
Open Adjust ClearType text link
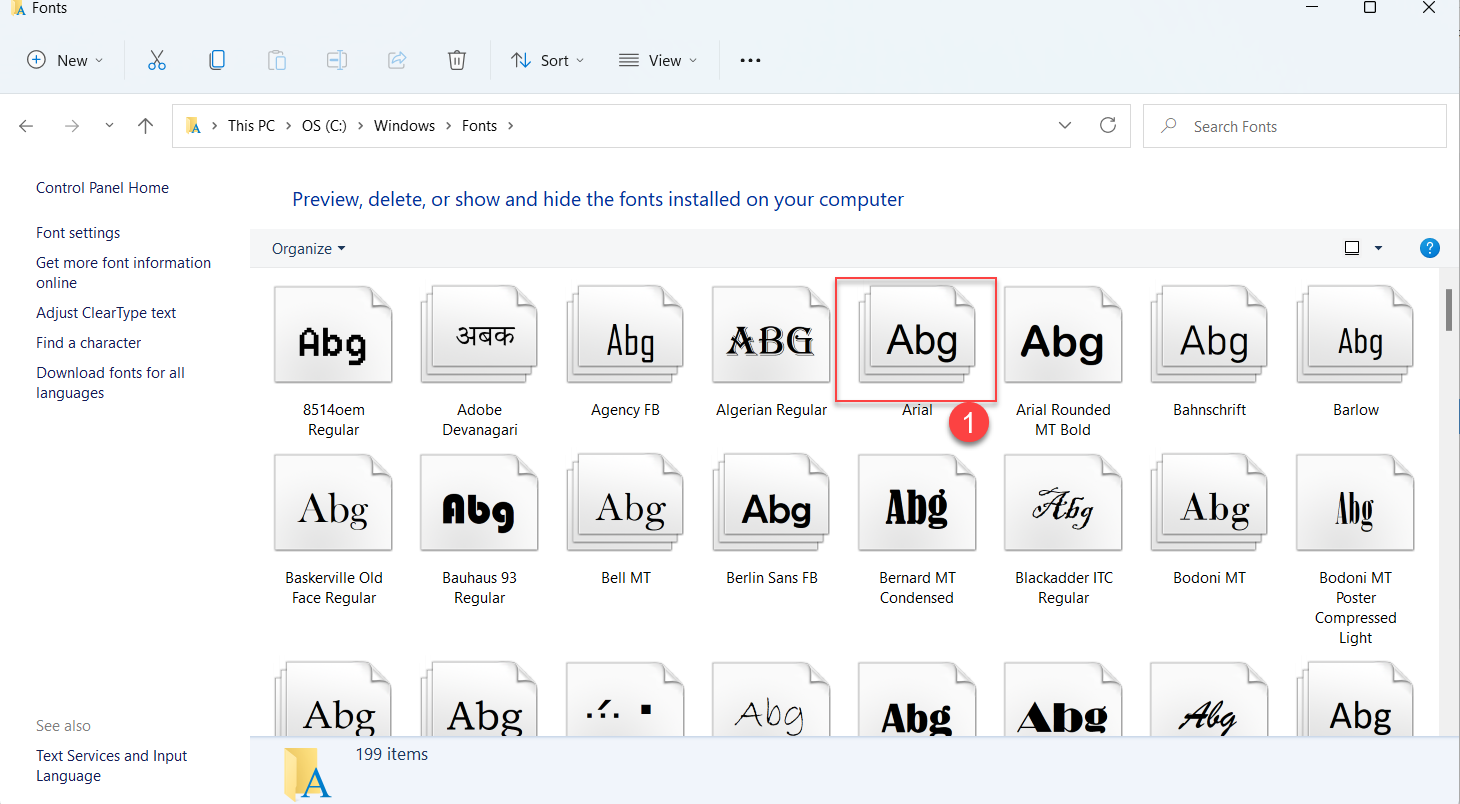pyautogui.click(x=106, y=313)
